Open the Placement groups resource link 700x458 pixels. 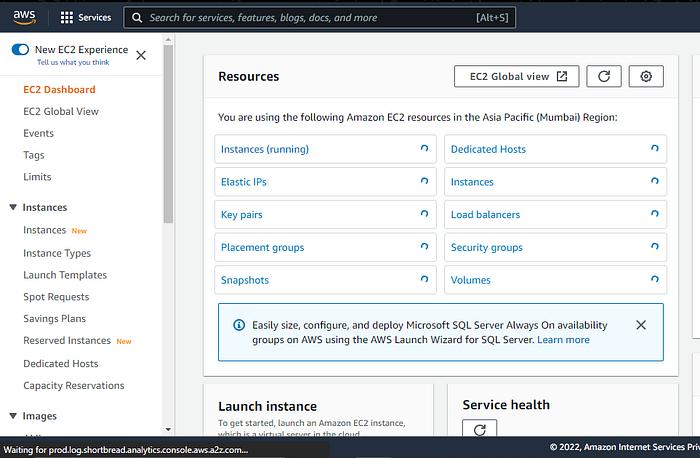pyautogui.click(x=262, y=247)
